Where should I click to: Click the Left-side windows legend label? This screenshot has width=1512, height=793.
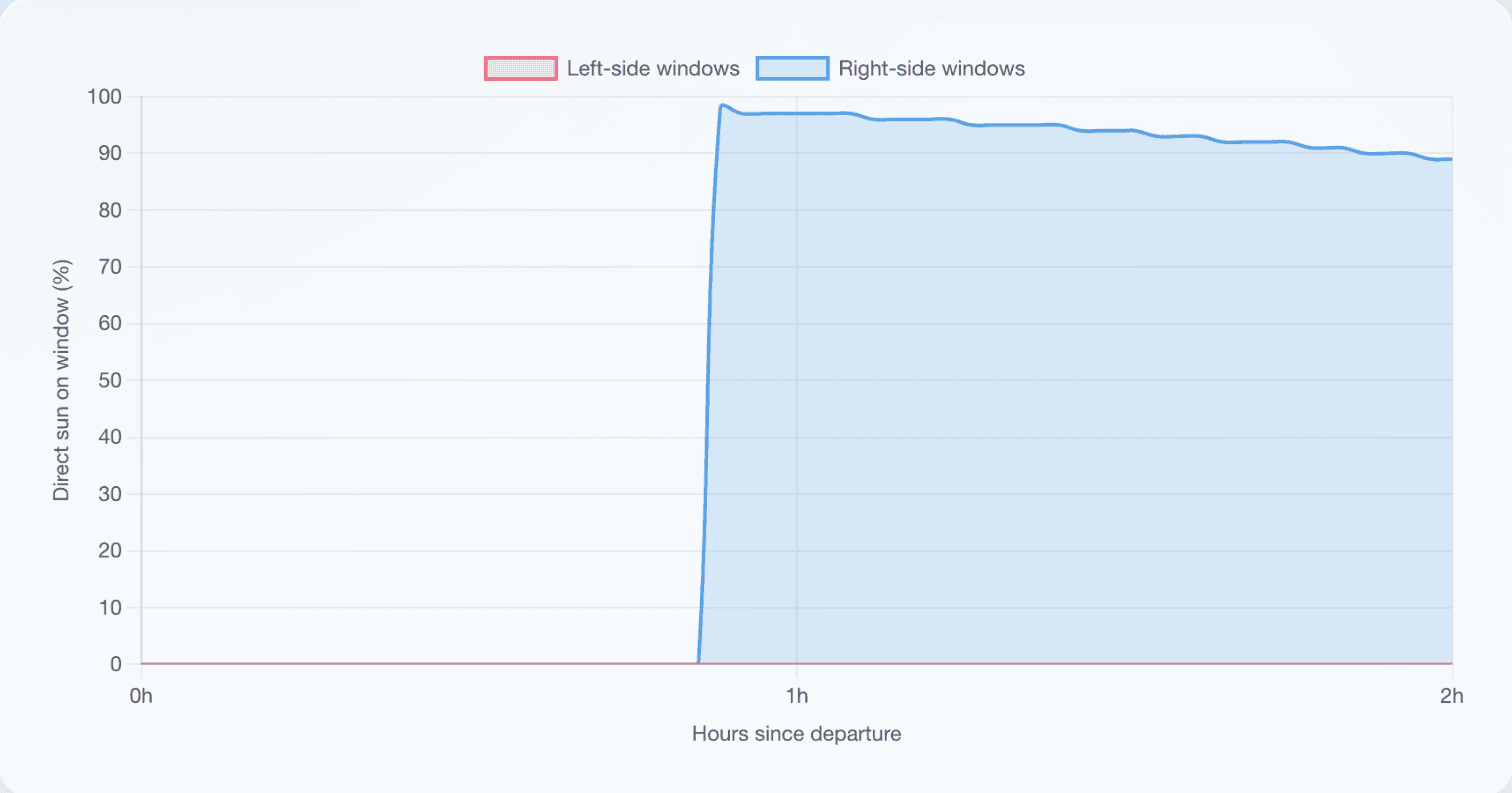pyautogui.click(x=653, y=69)
